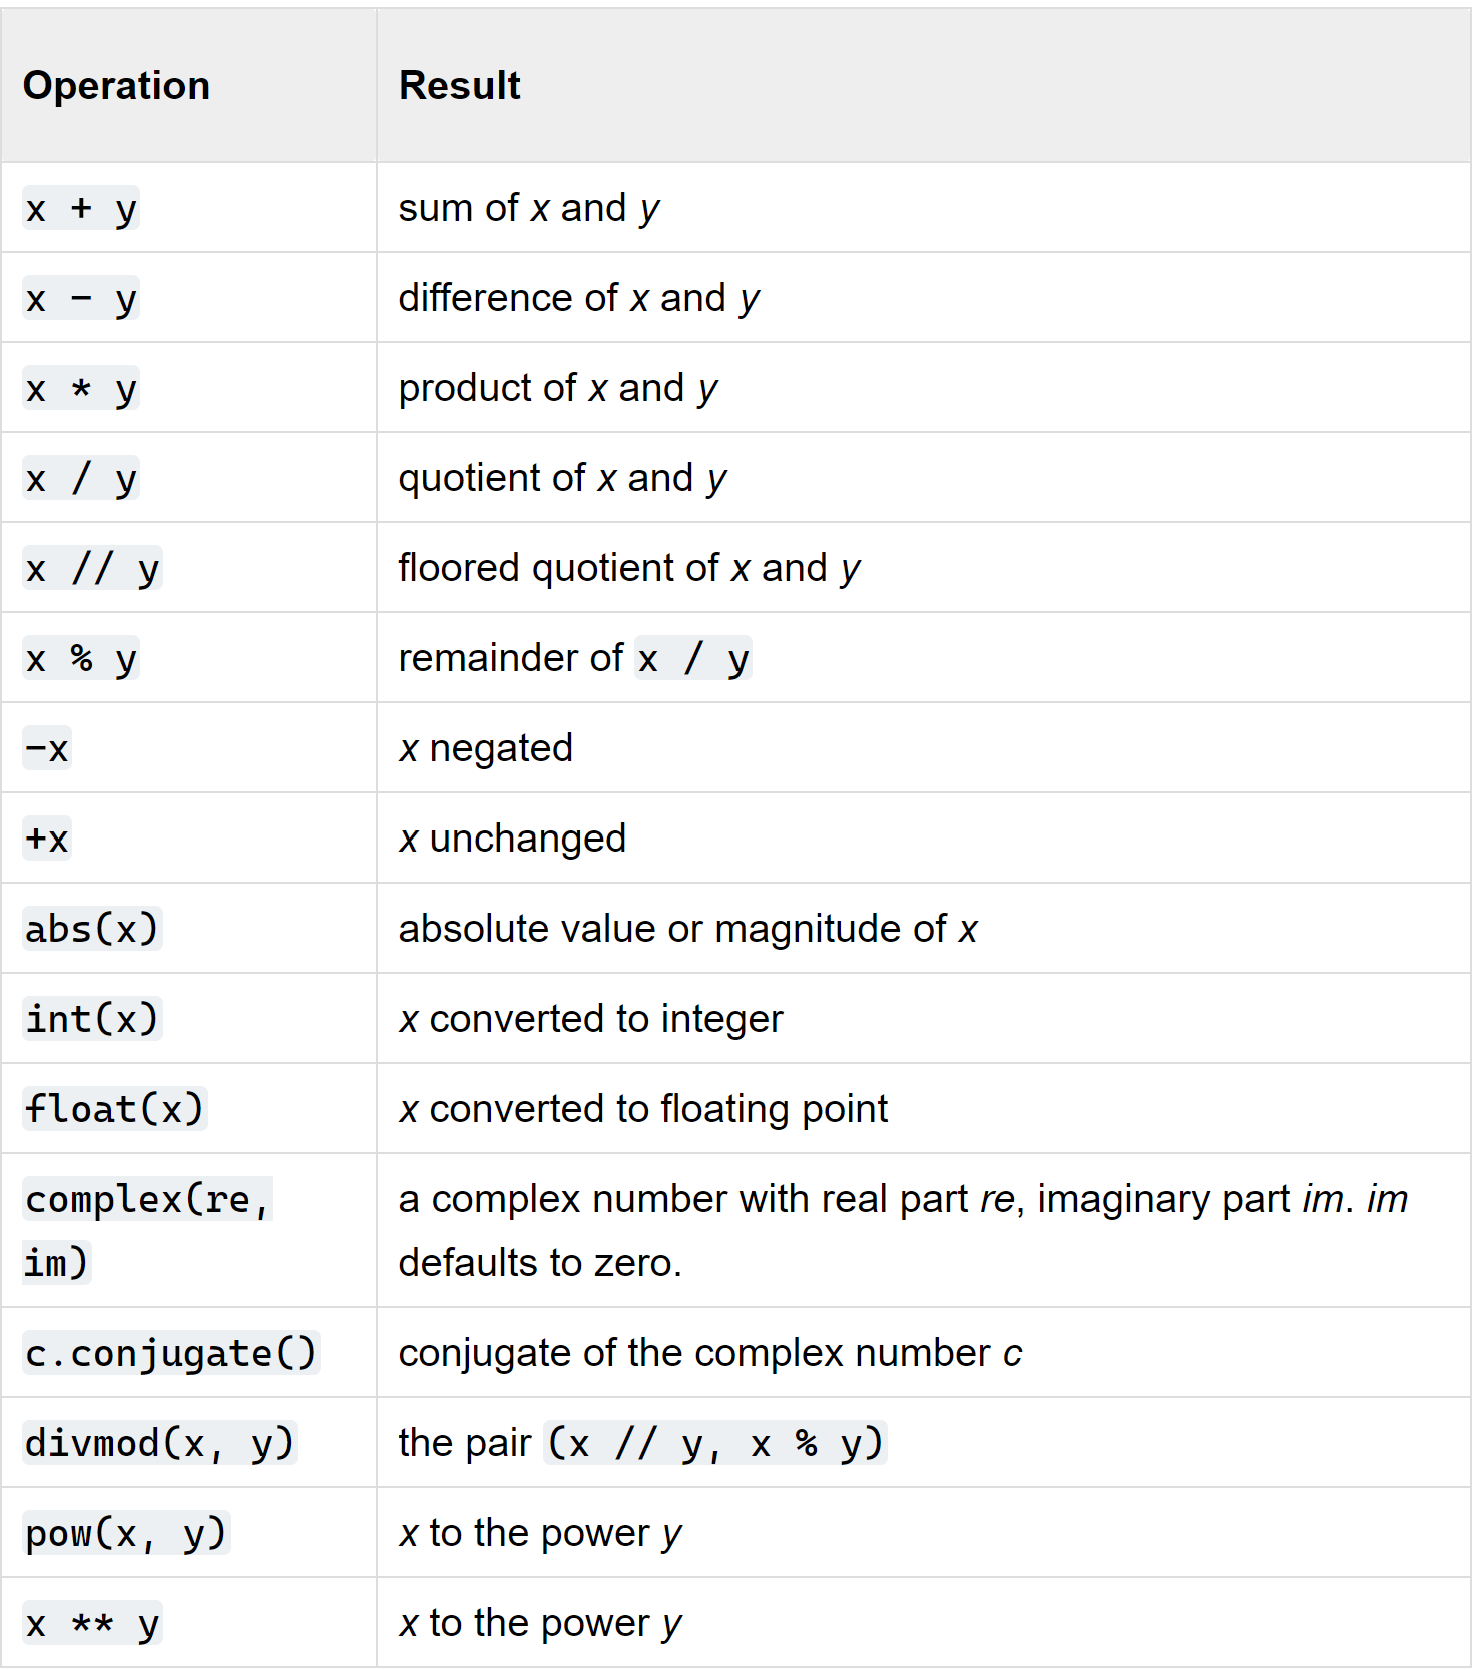
Task: Click the "x + y" code cell
Action: point(81,208)
